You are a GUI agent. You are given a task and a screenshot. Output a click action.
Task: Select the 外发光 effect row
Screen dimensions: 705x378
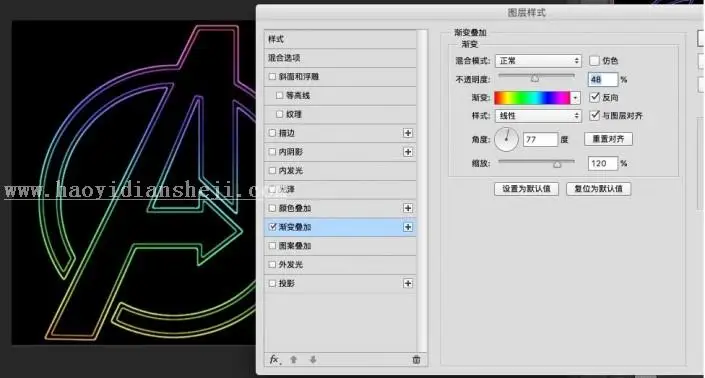[340, 264]
